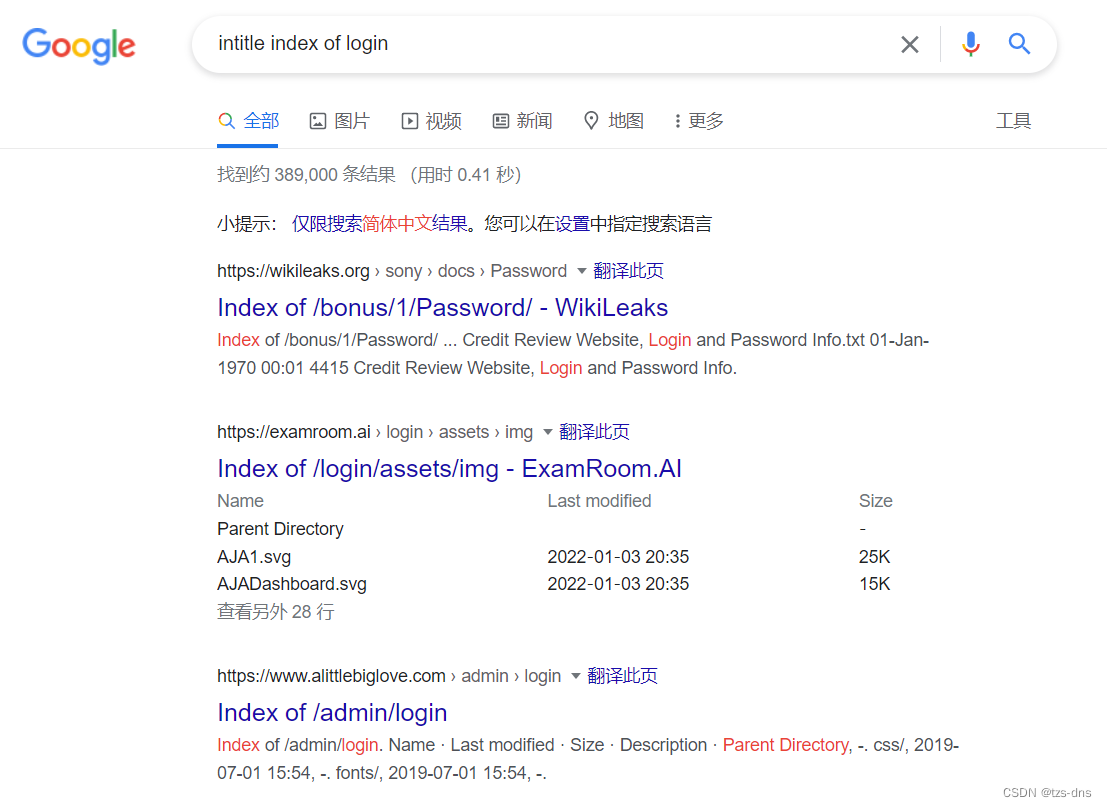Click 翻译此页 for alittlebiglove result
This screenshot has height=807, width=1107.
click(622, 676)
